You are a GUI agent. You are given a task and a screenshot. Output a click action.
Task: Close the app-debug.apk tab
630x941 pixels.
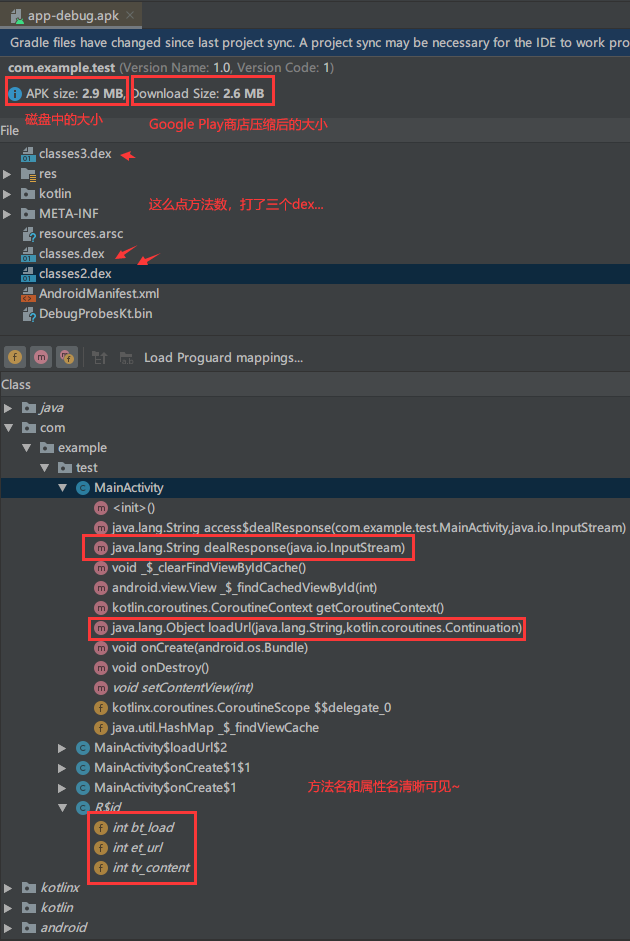click(x=130, y=15)
